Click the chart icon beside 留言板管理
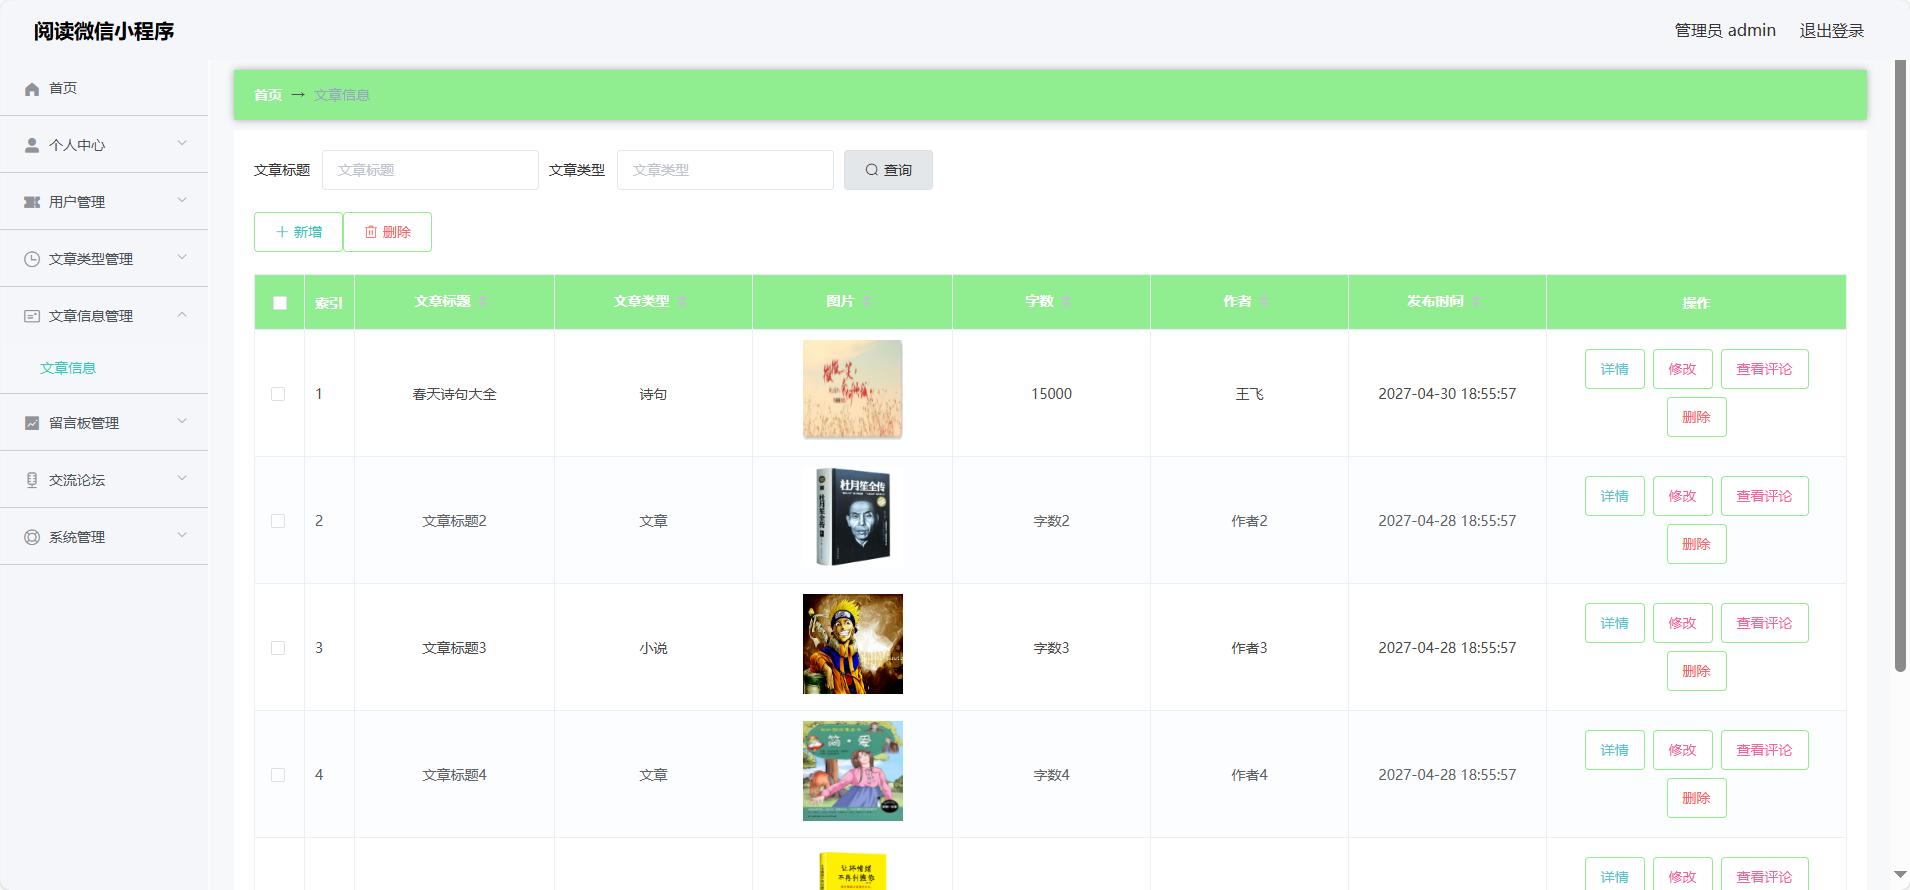The image size is (1910, 890). [32, 423]
